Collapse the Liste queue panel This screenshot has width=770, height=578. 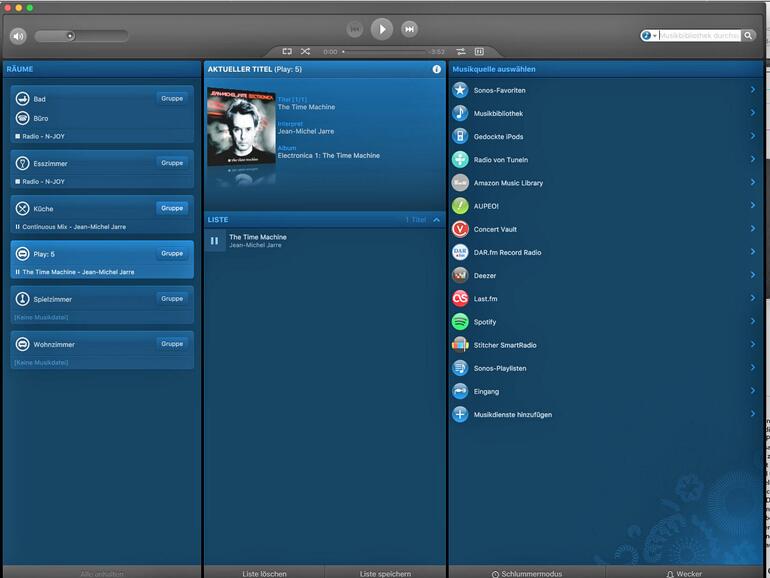click(x=437, y=220)
